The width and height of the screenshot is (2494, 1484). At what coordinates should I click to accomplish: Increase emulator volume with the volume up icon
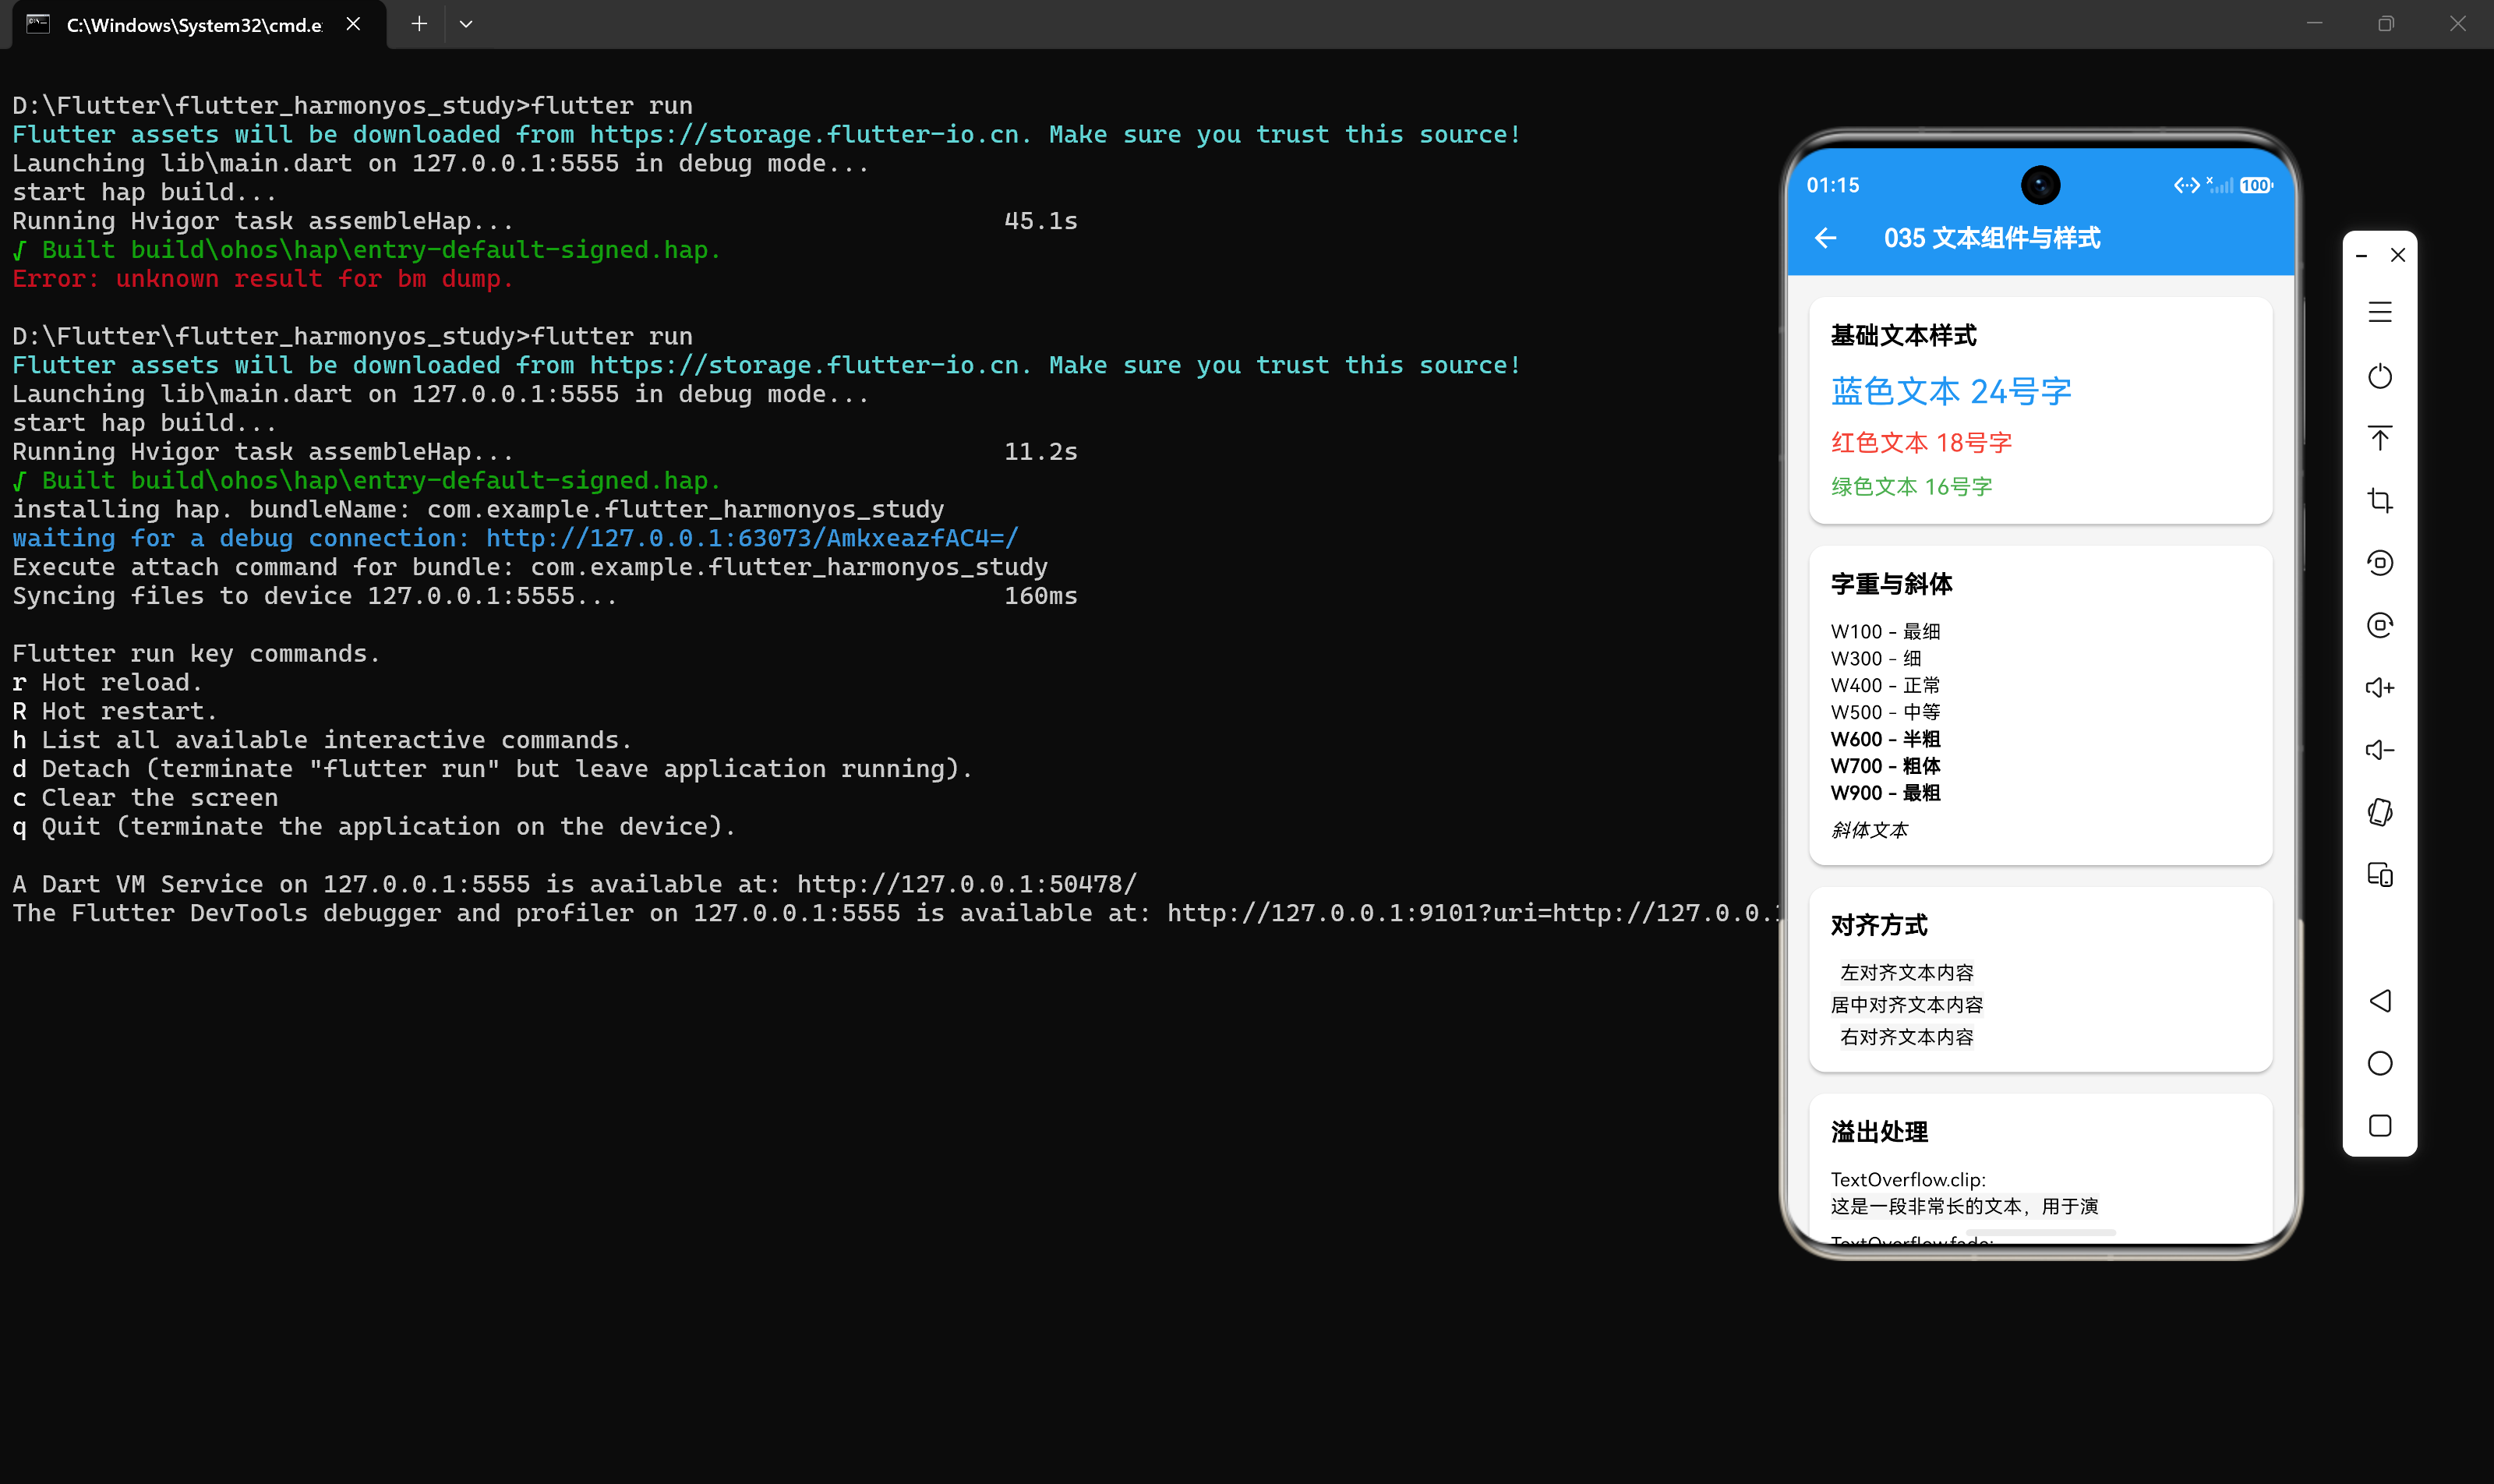point(2380,688)
